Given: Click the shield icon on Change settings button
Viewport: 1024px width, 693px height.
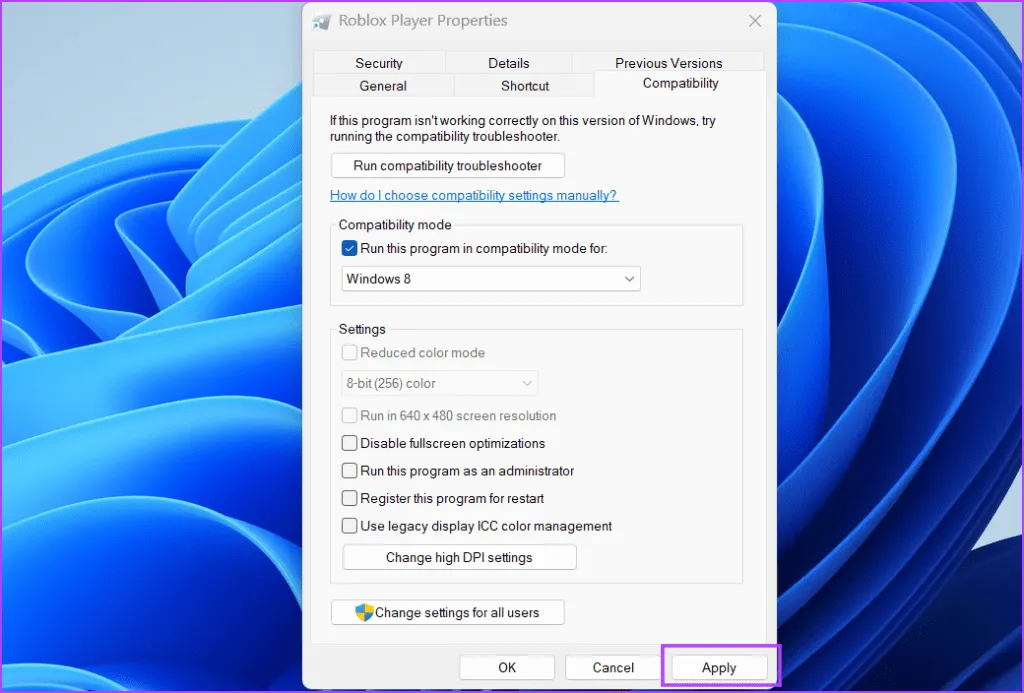Looking at the screenshot, I should [x=365, y=612].
